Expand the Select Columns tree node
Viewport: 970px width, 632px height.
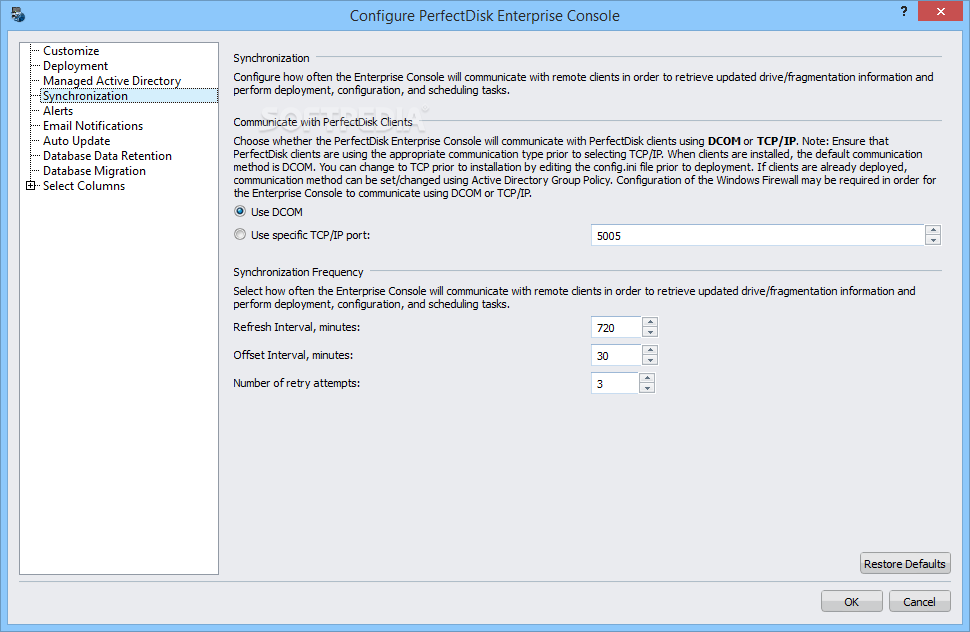[30, 186]
